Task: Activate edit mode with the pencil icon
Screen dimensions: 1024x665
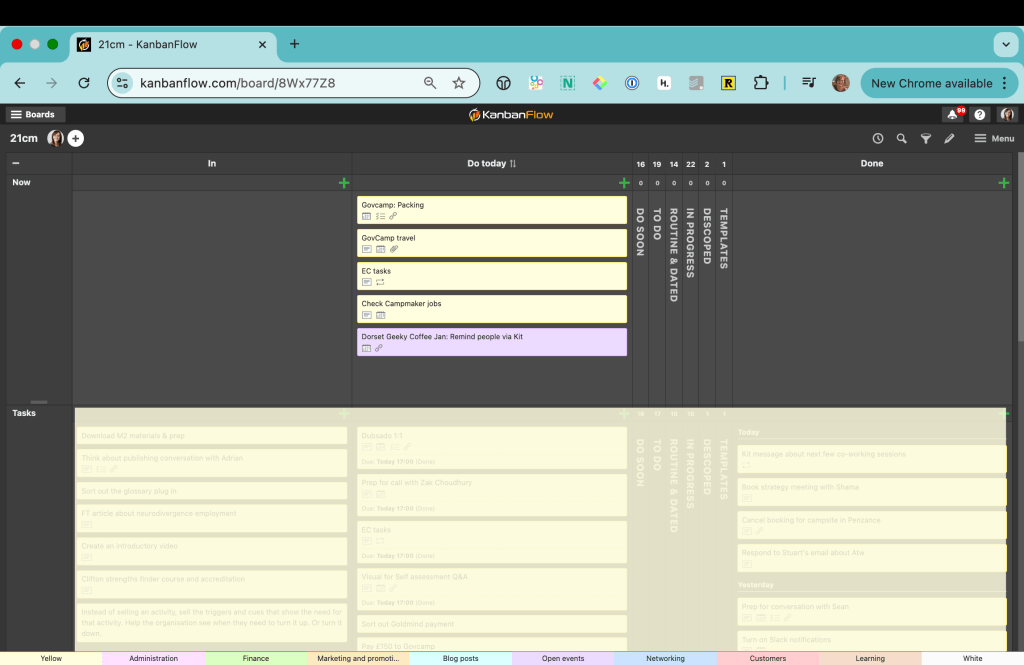Action: tap(949, 138)
